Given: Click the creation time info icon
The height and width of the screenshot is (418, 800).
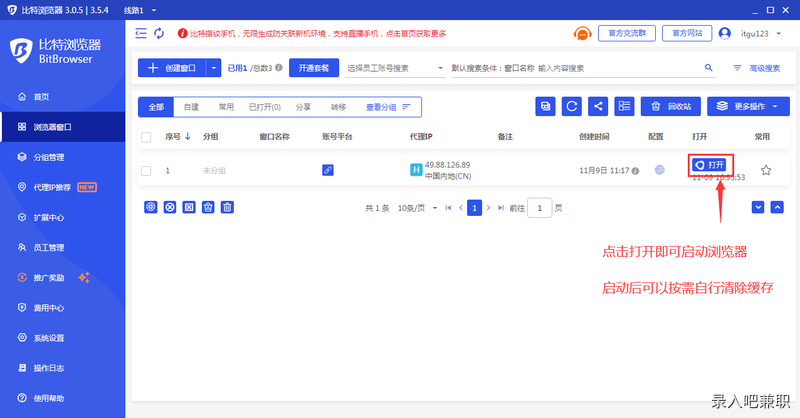Looking at the screenshot, I should click(635, 171).
